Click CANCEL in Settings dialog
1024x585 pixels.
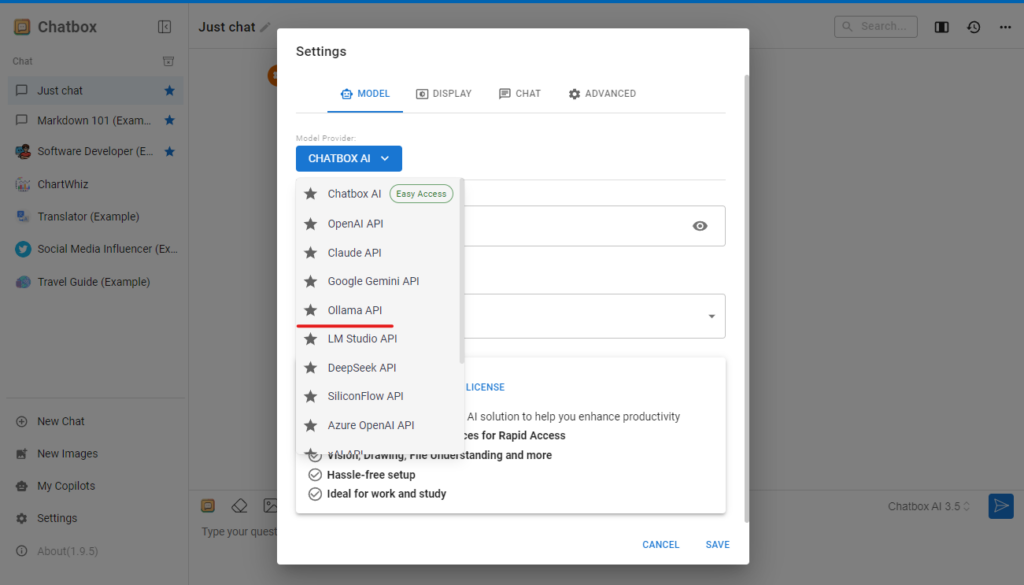click(x=661, y=545)
